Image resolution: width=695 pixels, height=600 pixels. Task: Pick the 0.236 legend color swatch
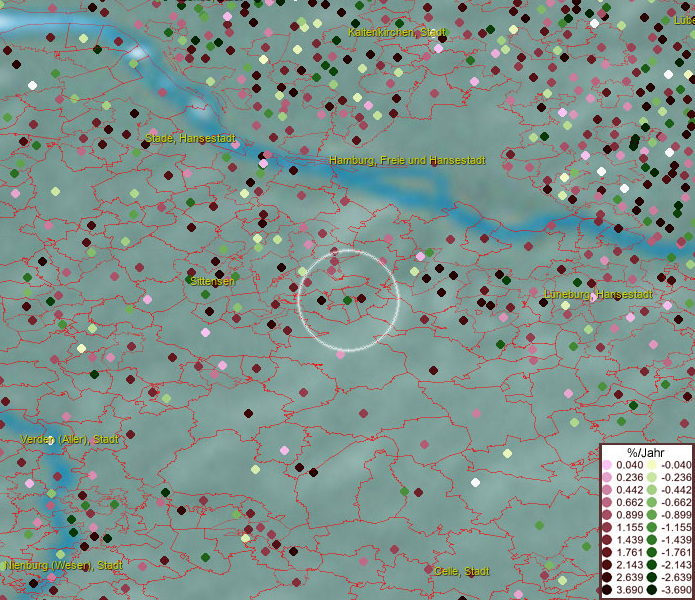(607, 477)
